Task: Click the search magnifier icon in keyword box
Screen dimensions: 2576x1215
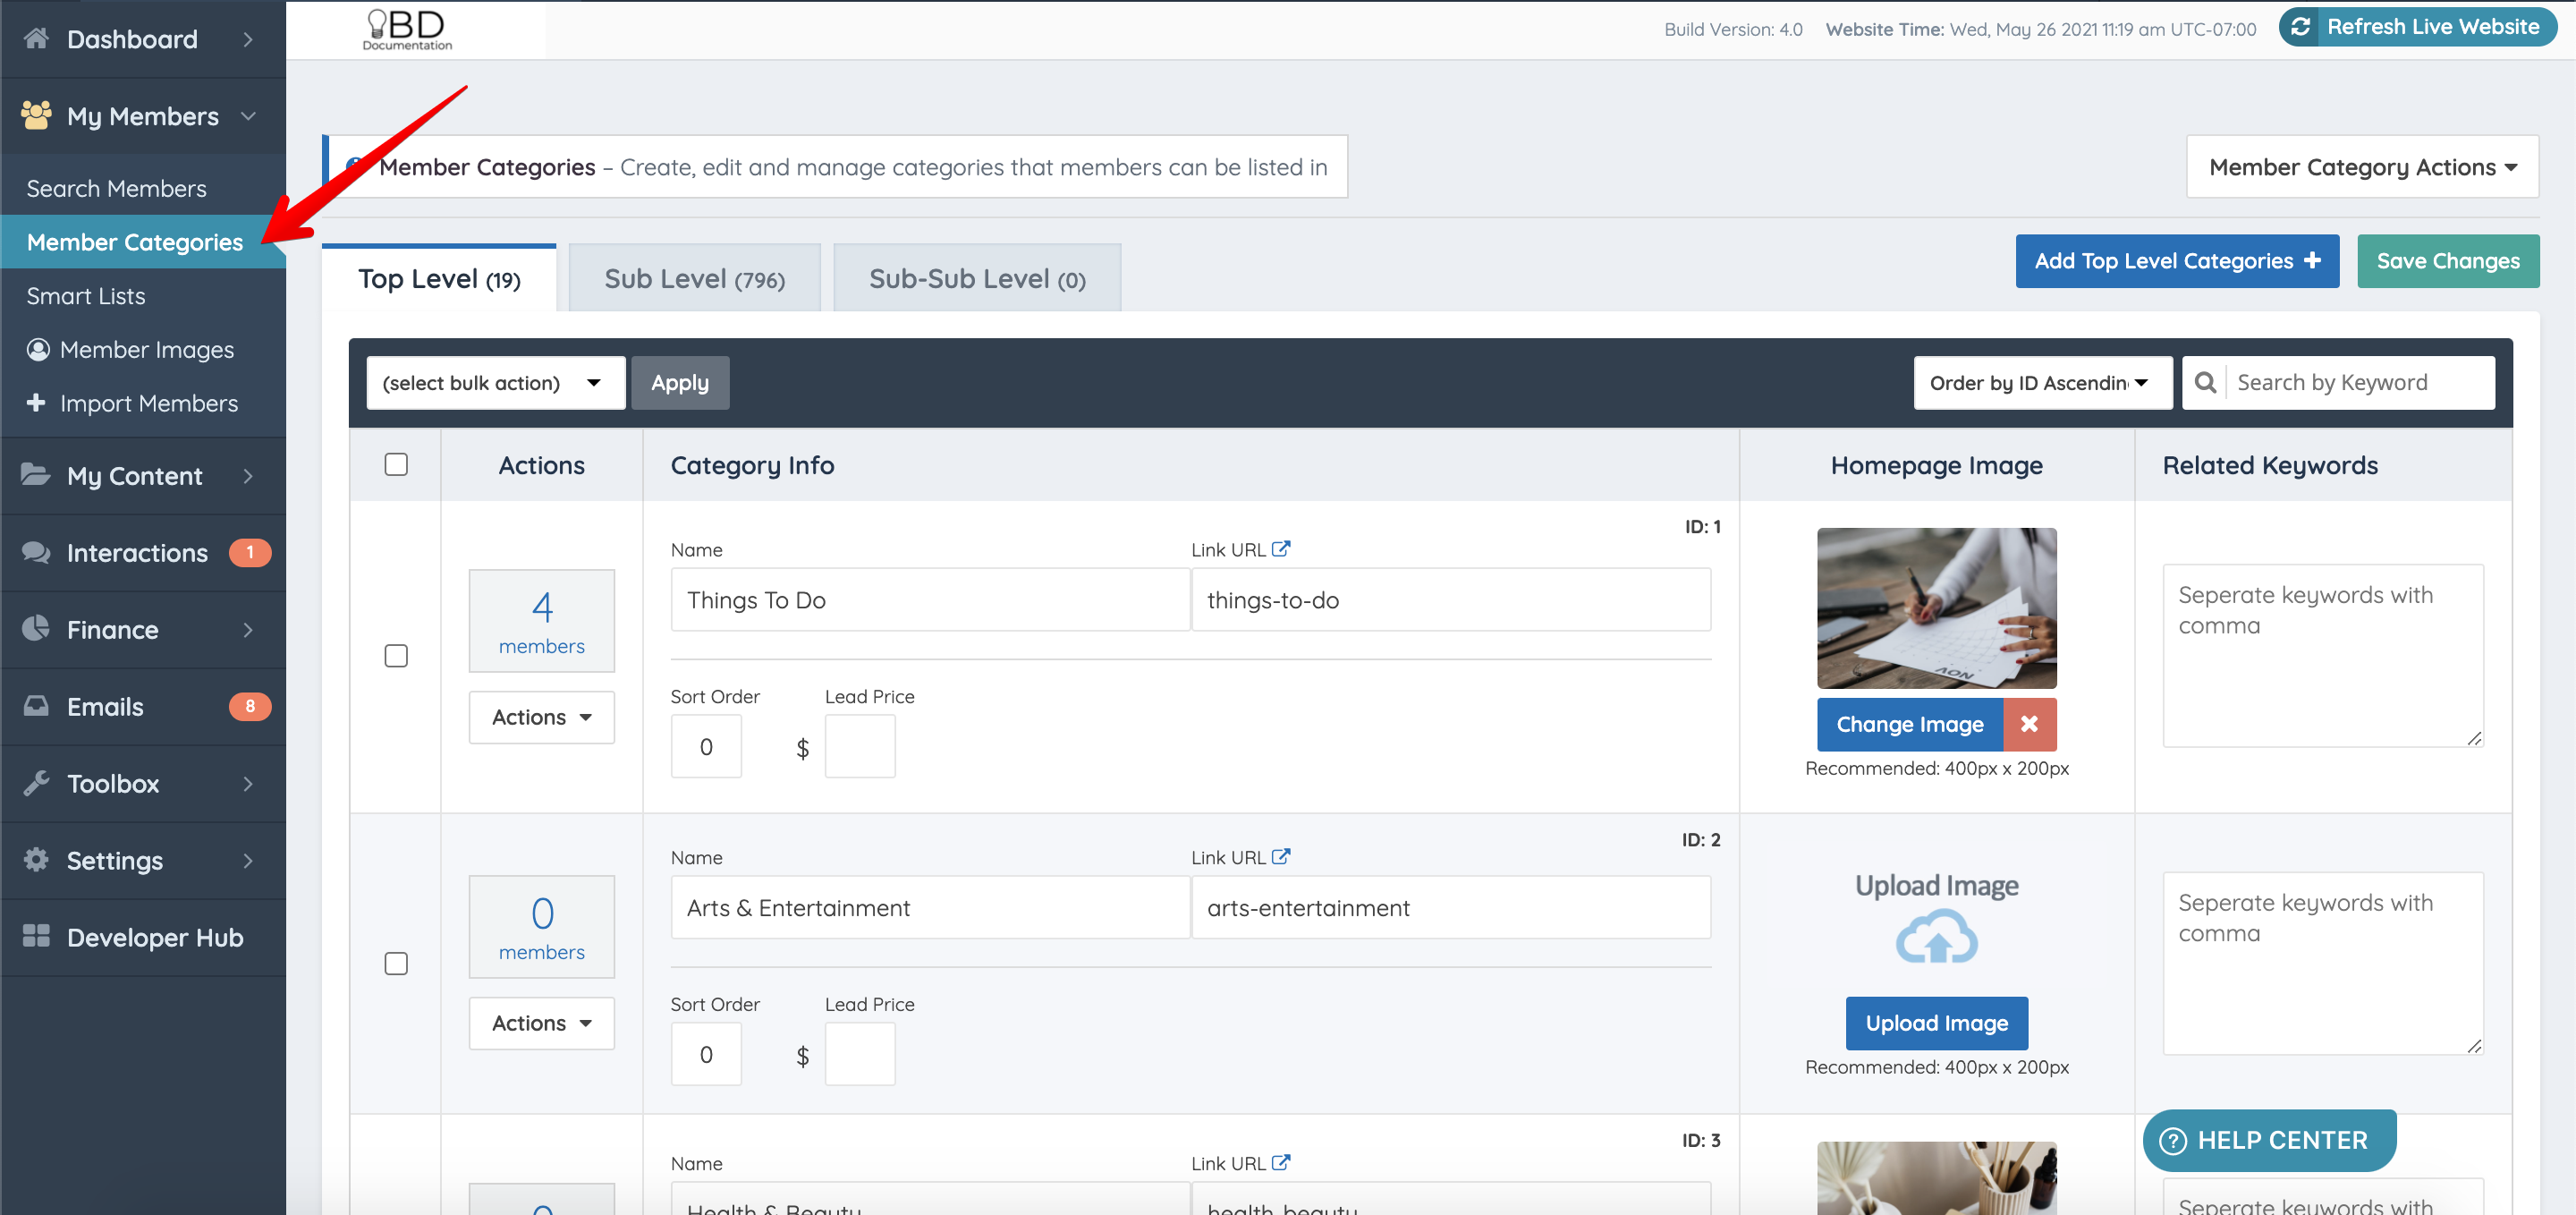Action: pos(2205,383)
